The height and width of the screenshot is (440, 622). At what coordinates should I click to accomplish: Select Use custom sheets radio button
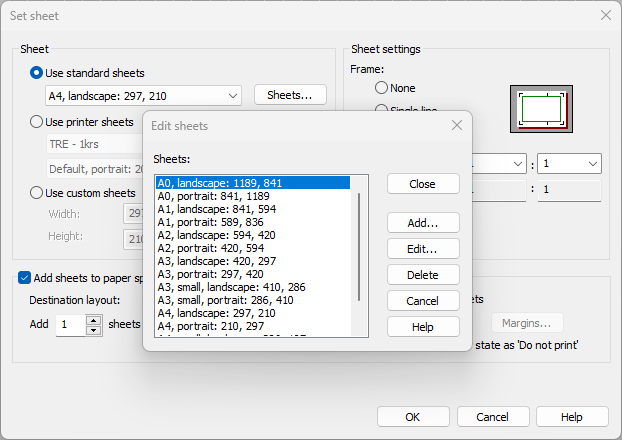37,193
